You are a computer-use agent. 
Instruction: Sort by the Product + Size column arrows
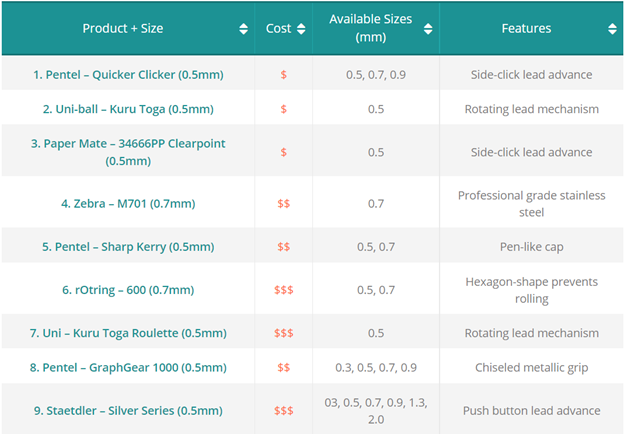244,29
